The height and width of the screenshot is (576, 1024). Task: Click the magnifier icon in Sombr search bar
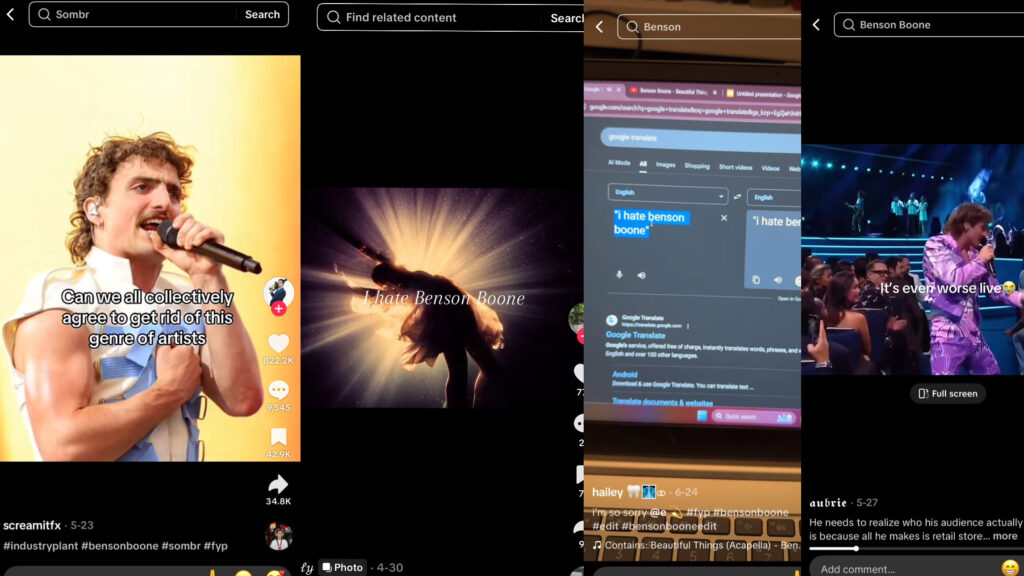tap(44, 14)
